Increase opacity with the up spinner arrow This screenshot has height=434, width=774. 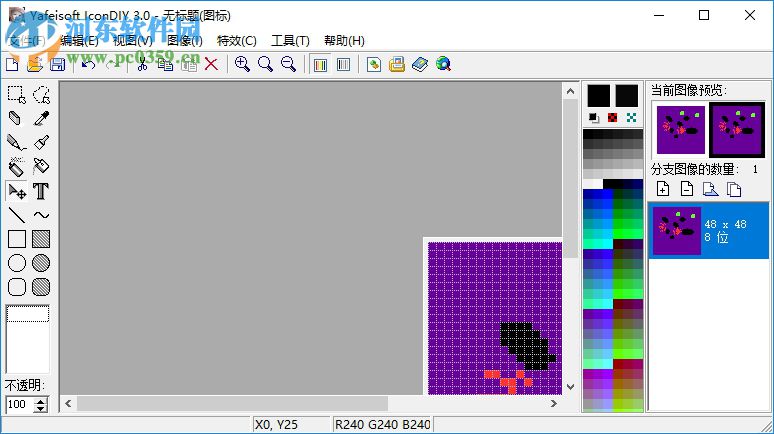point(41,401)
